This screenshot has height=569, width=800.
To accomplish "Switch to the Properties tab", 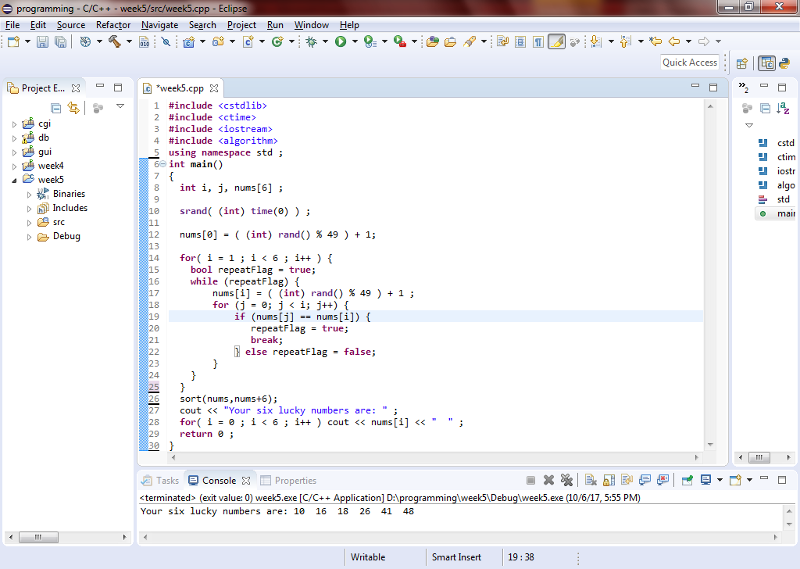I will [289, 481].
